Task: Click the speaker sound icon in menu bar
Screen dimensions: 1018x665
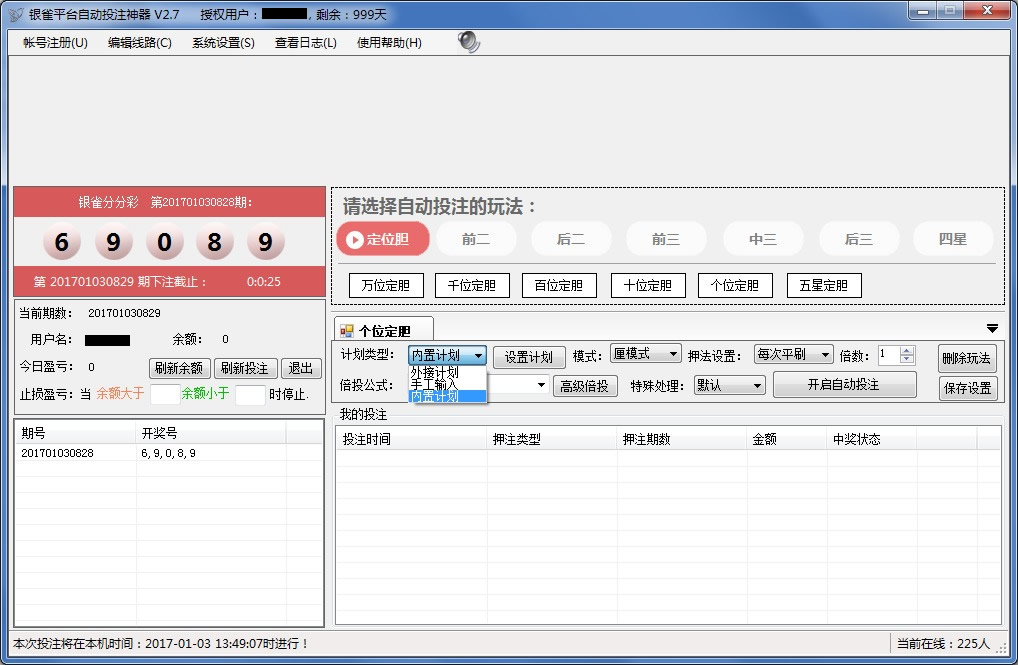Action: 469,42
